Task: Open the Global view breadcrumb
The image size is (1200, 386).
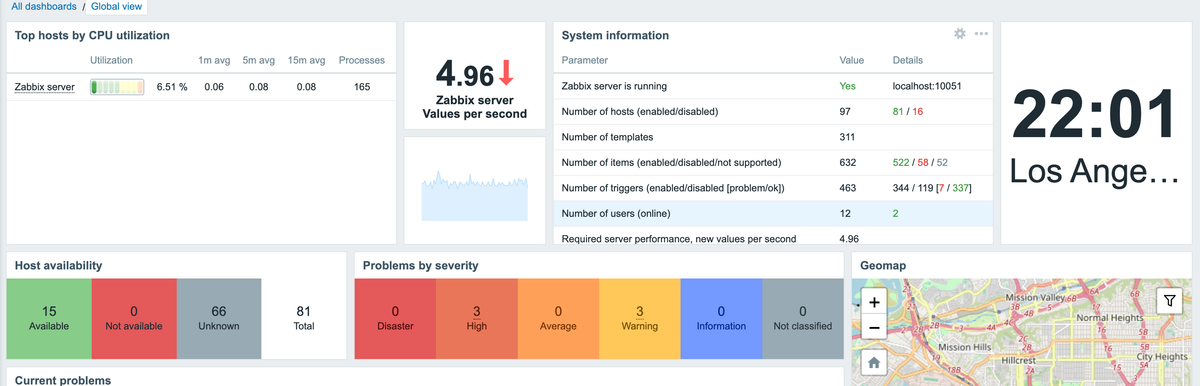Action: coord(116,6)
